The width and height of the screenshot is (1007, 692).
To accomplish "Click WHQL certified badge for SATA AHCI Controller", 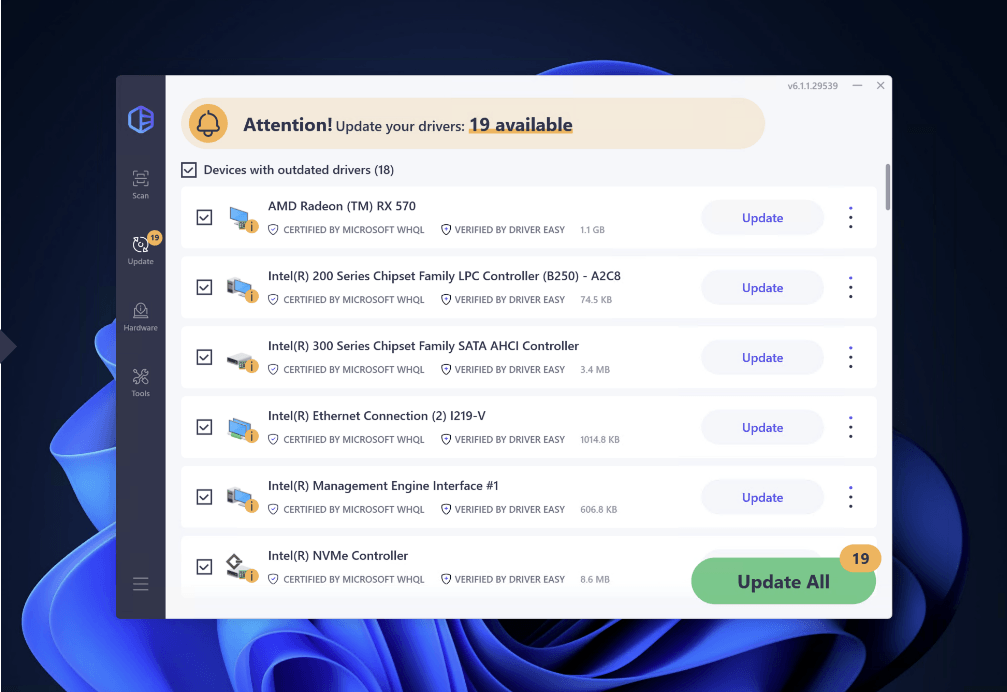I will click(x=346, y=370).
